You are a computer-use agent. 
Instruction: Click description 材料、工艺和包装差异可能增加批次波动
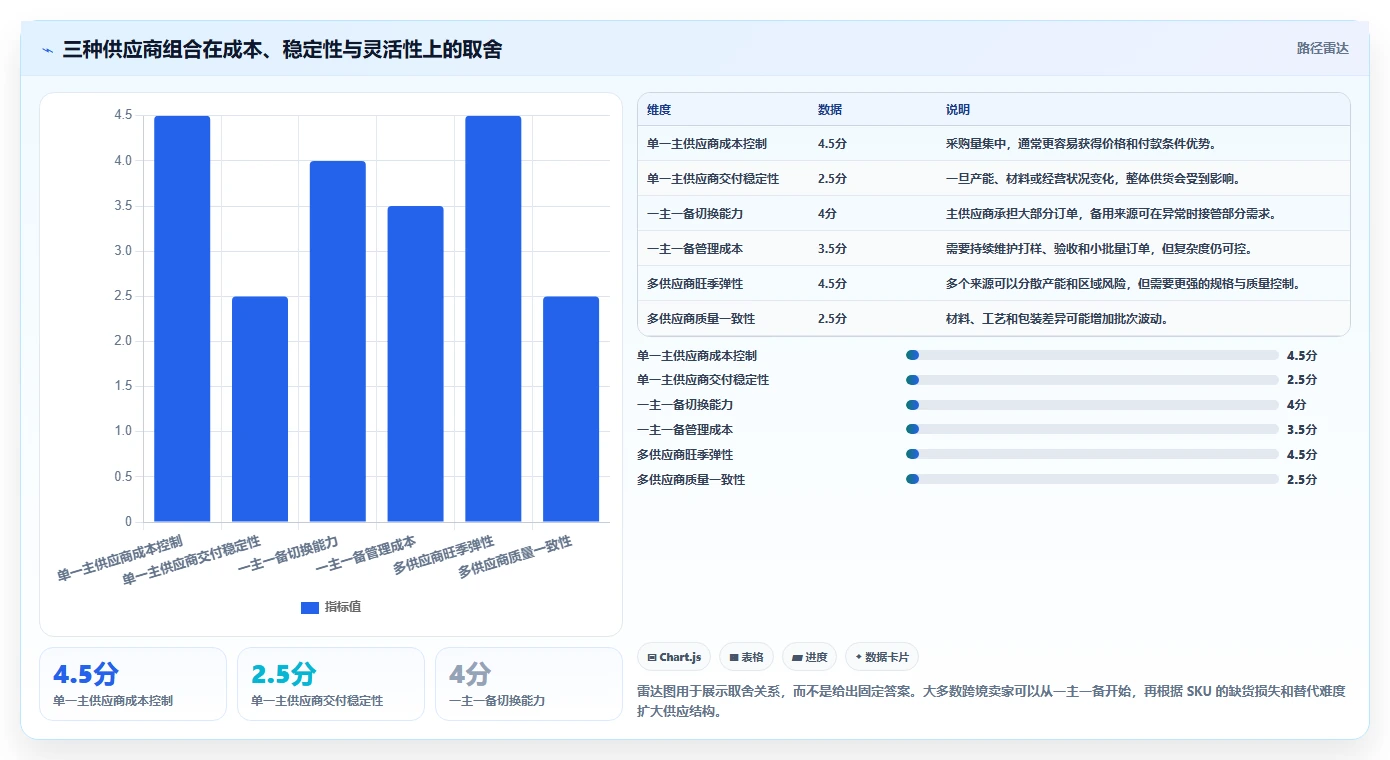1057,319
